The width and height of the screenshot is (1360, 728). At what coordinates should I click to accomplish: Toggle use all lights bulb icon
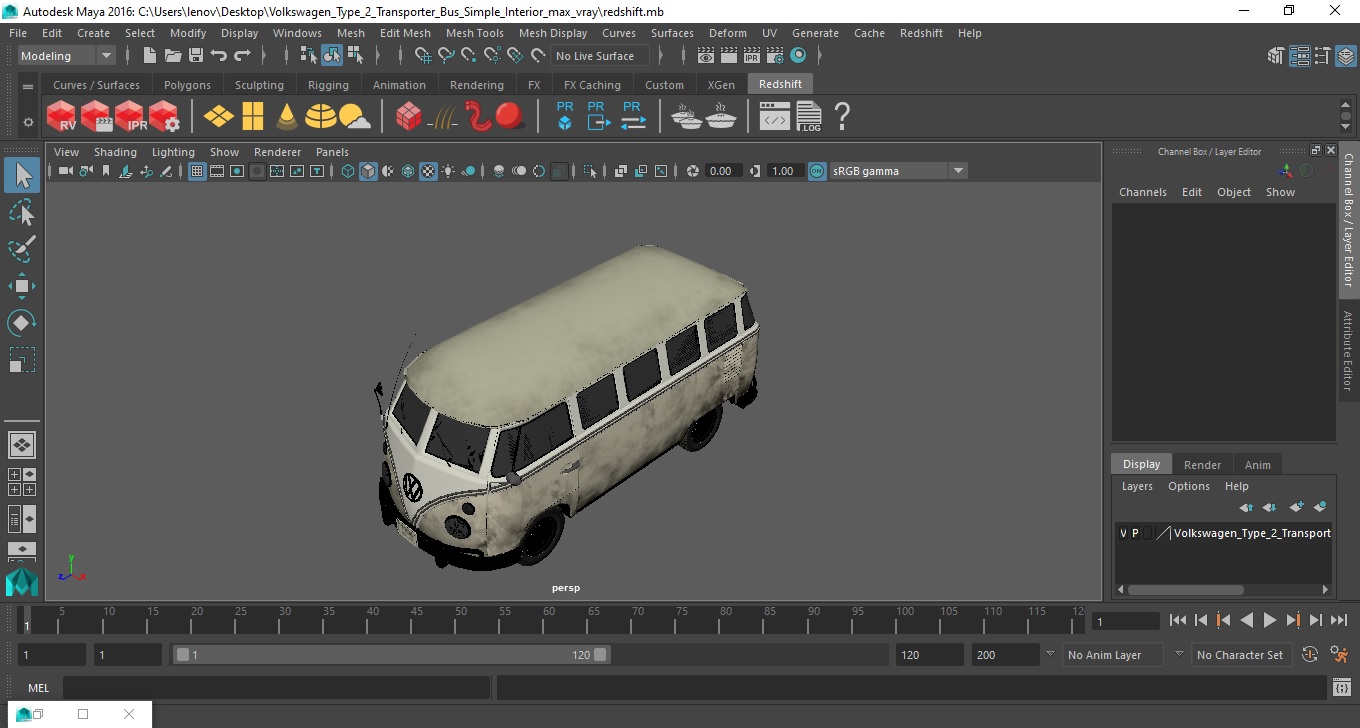pyautogui.click(x=448, y=171)
